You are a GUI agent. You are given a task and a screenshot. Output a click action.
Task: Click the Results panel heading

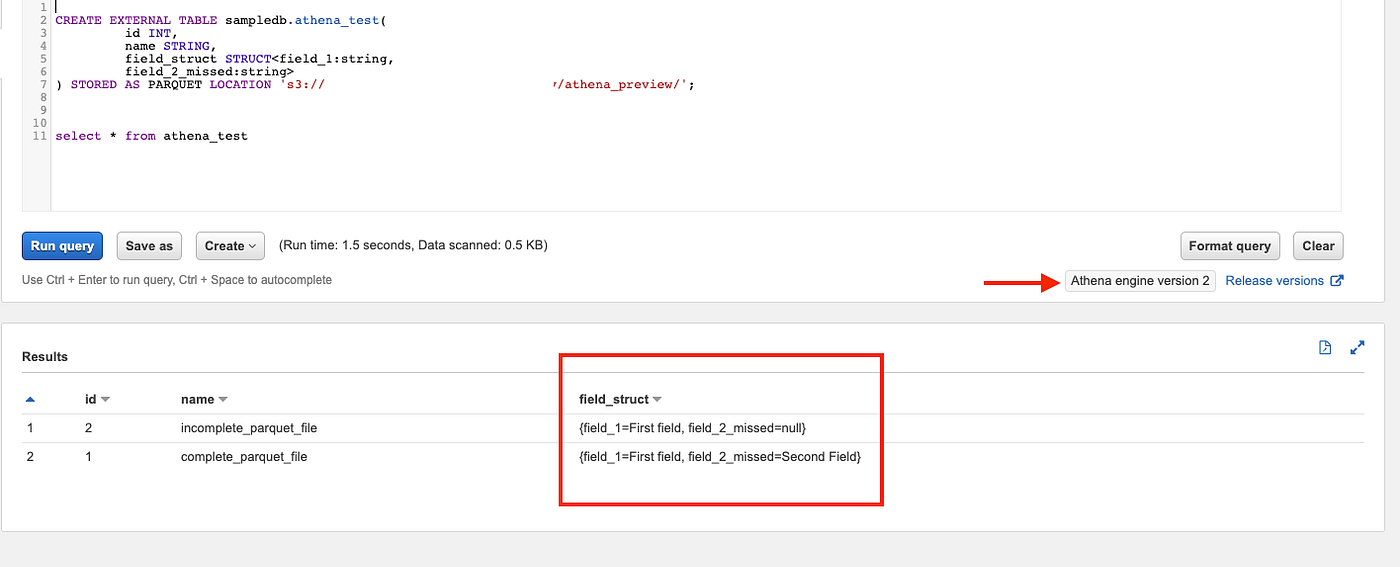coord(45,357)
